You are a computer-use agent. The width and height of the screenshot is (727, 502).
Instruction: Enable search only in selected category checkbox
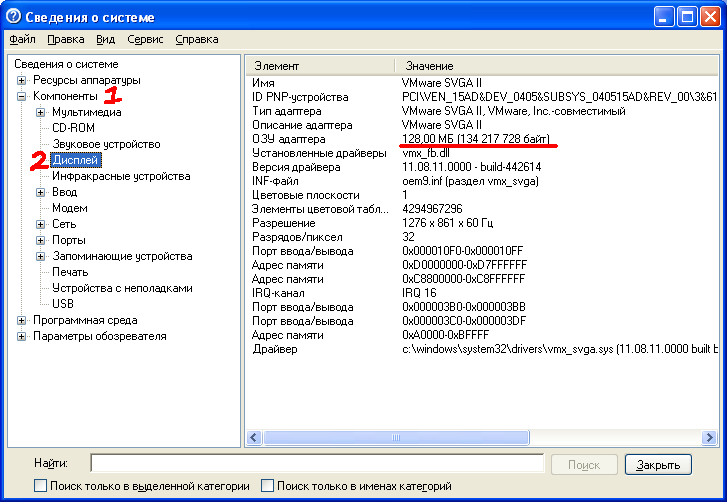tap(41, 486)
